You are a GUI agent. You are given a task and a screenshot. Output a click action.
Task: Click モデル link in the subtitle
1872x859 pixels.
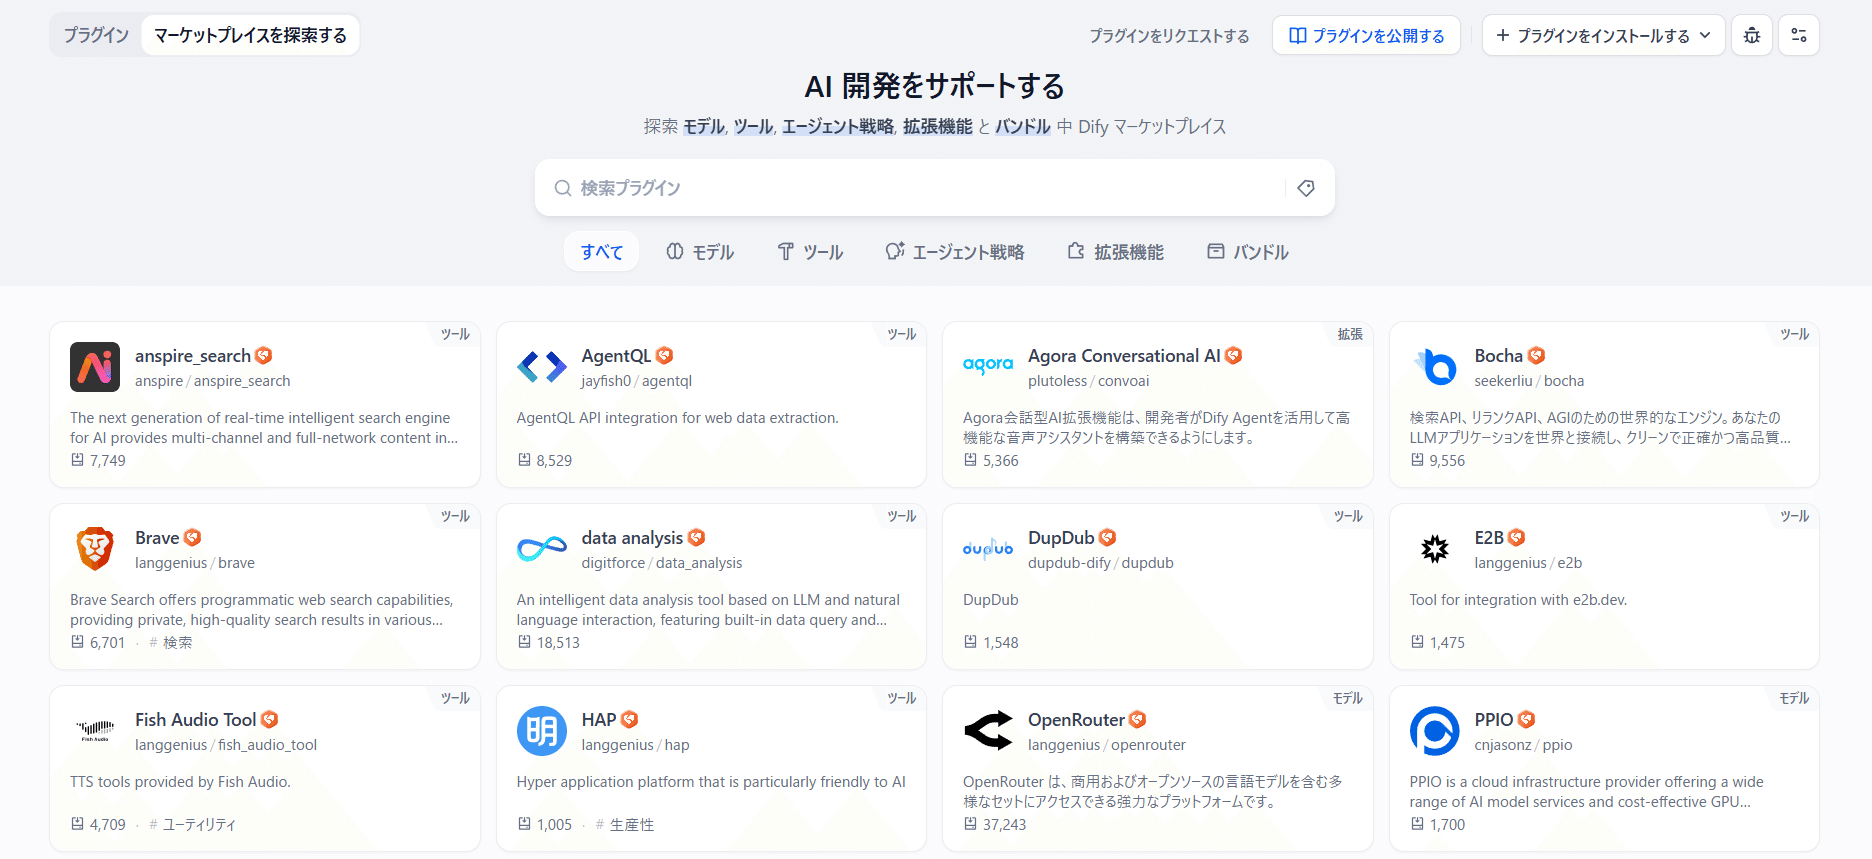tap(704, 127)
